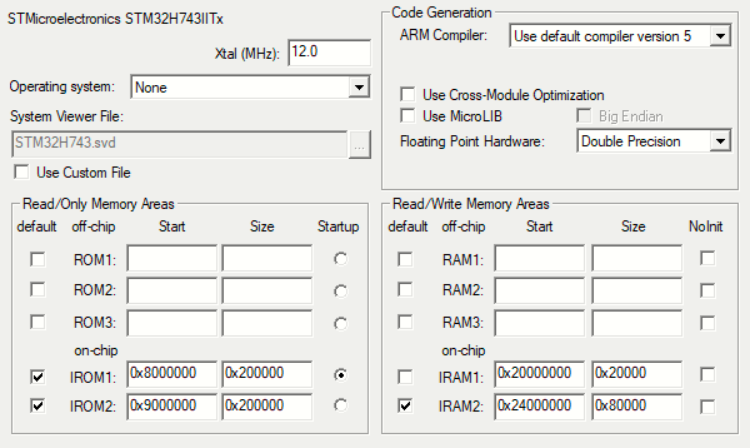Screen dimensions: 750x448
Task: Click the Xtal (MHz) input field
Action: pyautogui.click(x=329, y=52)
